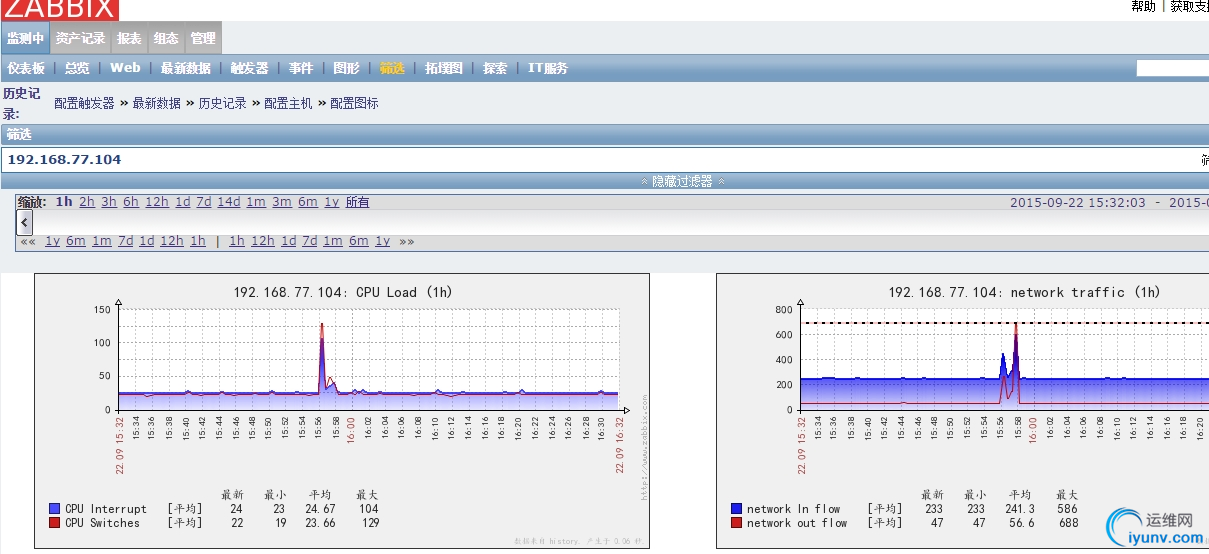The width and height of the screenshot is (1209, 554).
Task: Jump to latest with »» link
Action: tap(407, 241)
